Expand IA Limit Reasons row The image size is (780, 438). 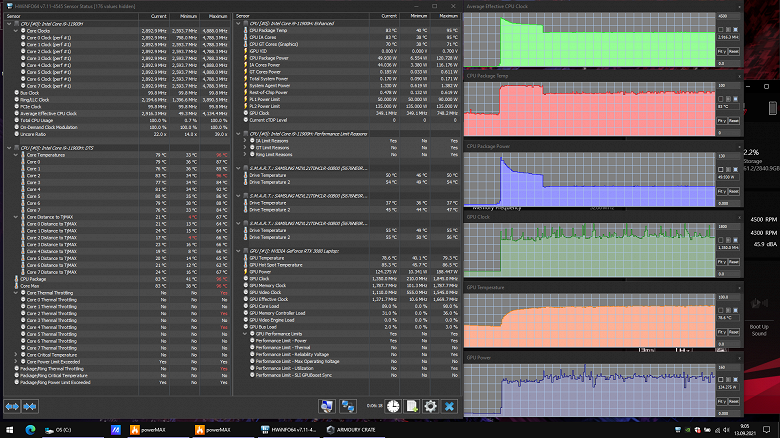(245, 141)
